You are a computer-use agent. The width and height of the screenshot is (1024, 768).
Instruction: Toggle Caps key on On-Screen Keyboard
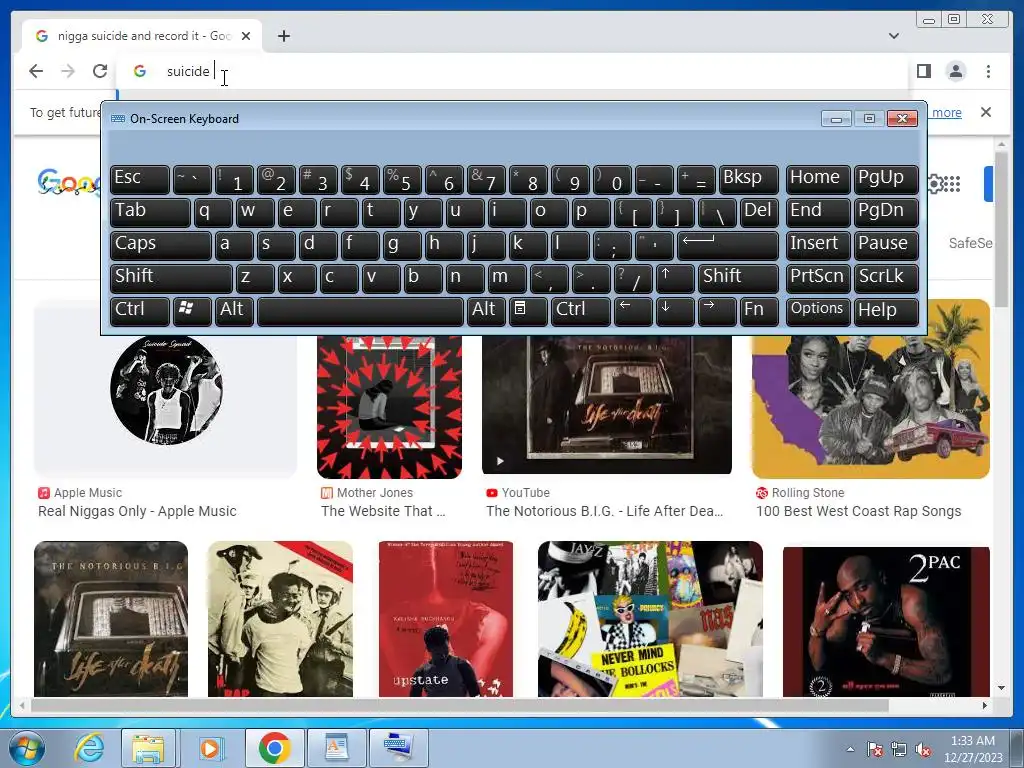tap(161, 245)
